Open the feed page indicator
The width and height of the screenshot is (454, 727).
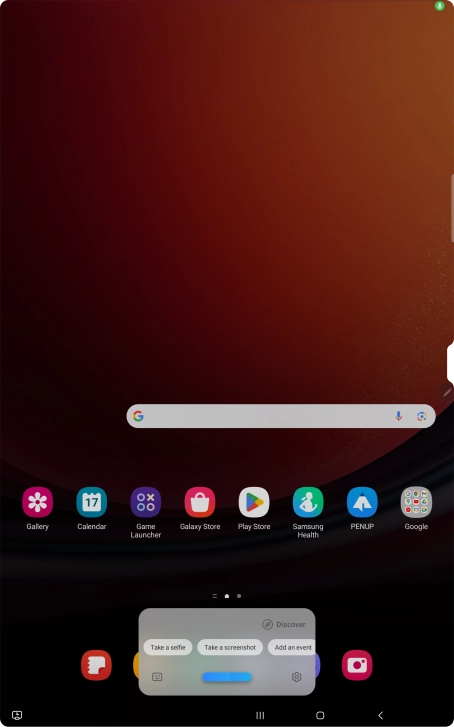point(215,596)
